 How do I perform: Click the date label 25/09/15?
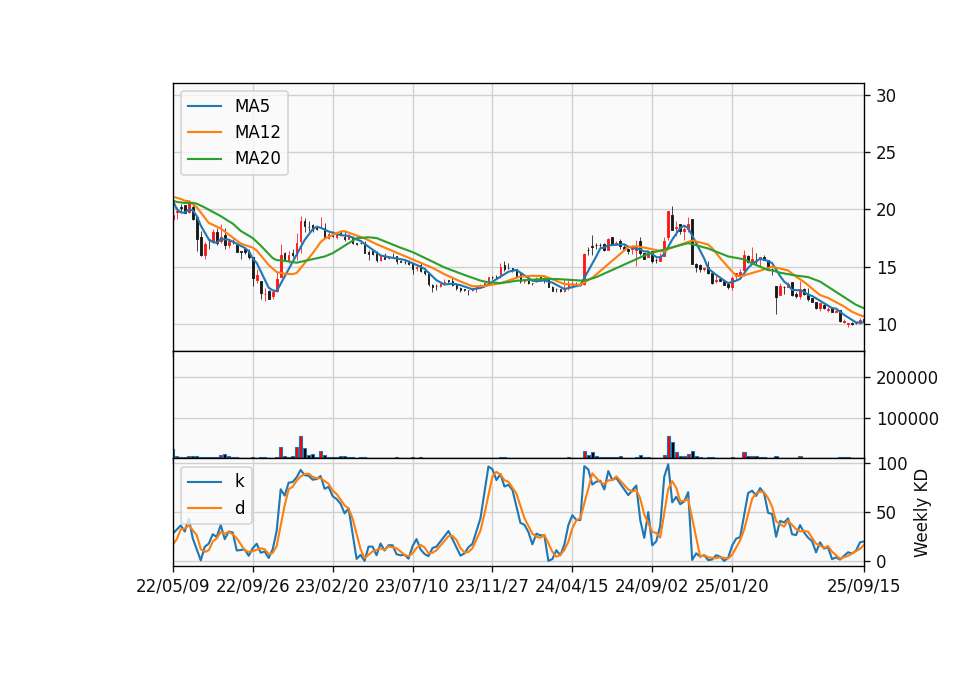(x=864, y=586)
